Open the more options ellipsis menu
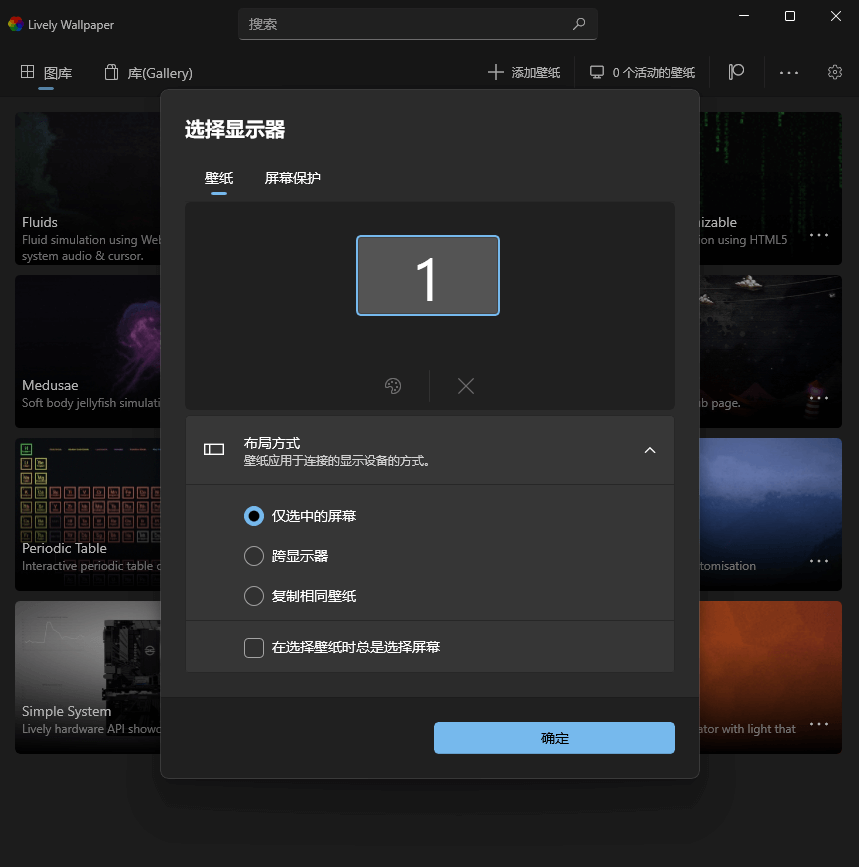859x867 pixels. point(789,72)
